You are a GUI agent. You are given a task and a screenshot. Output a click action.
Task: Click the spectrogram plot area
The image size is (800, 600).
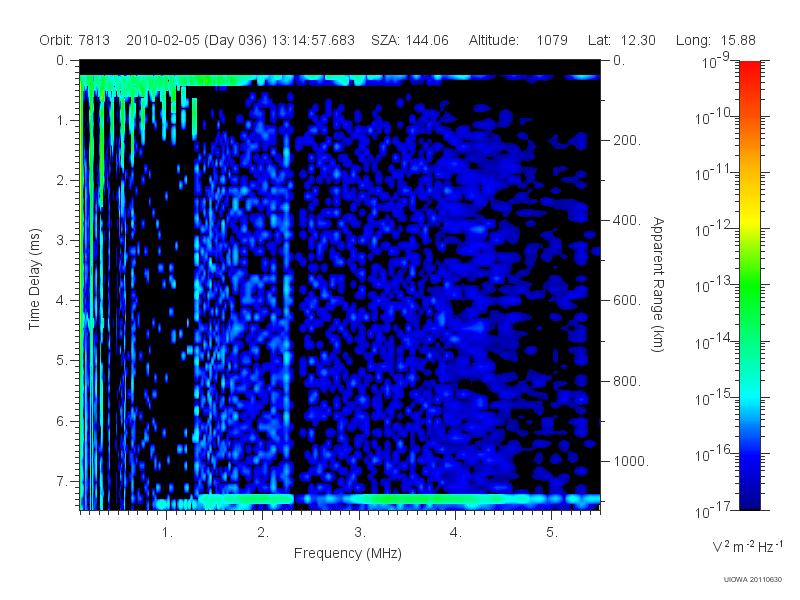pyautogui.click(x=340, y=285)
